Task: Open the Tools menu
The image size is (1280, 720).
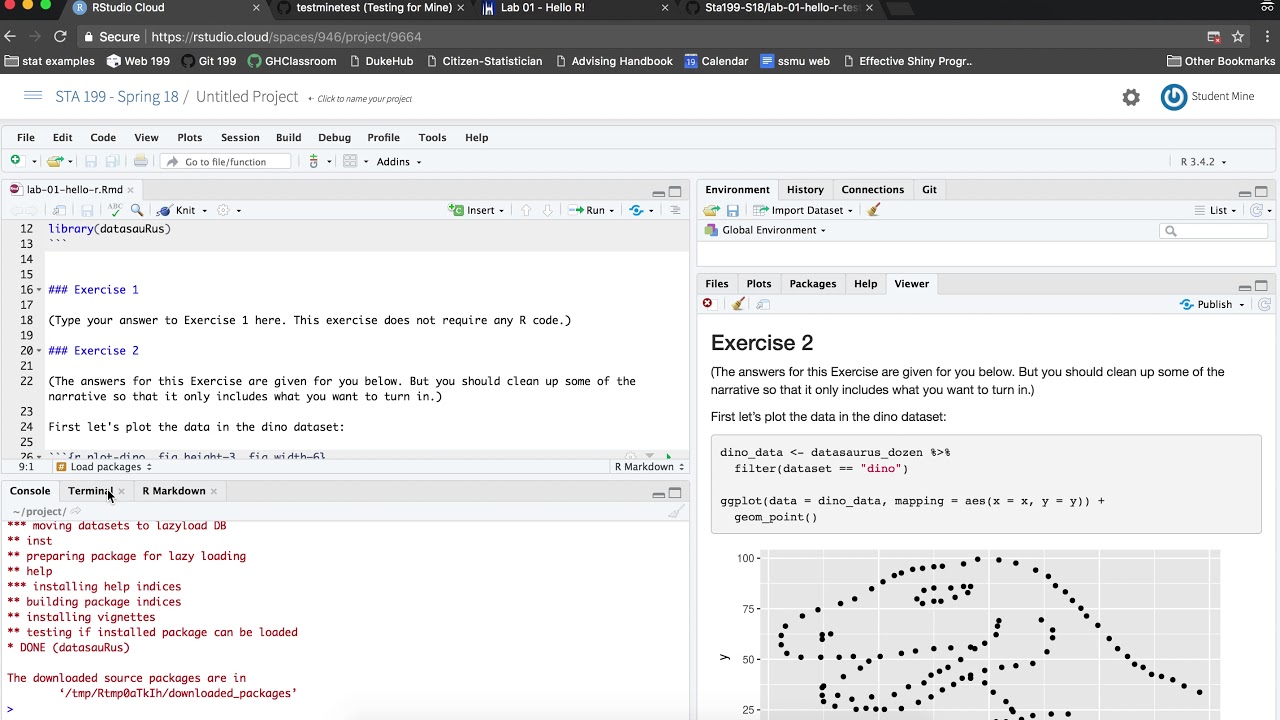Action: pos(432,137)
